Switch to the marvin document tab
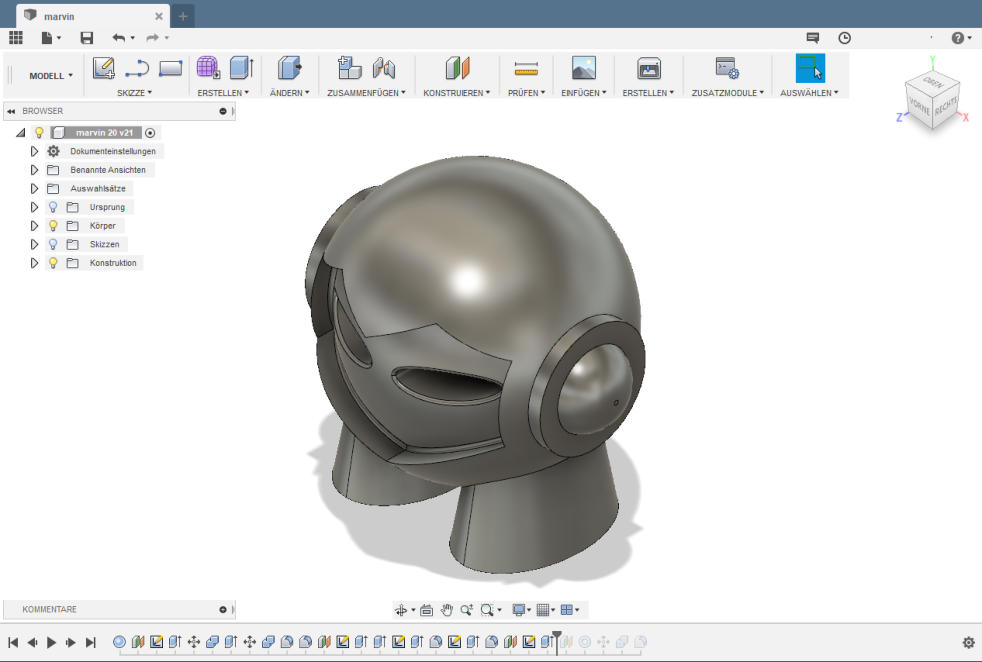 coord(93,16)
